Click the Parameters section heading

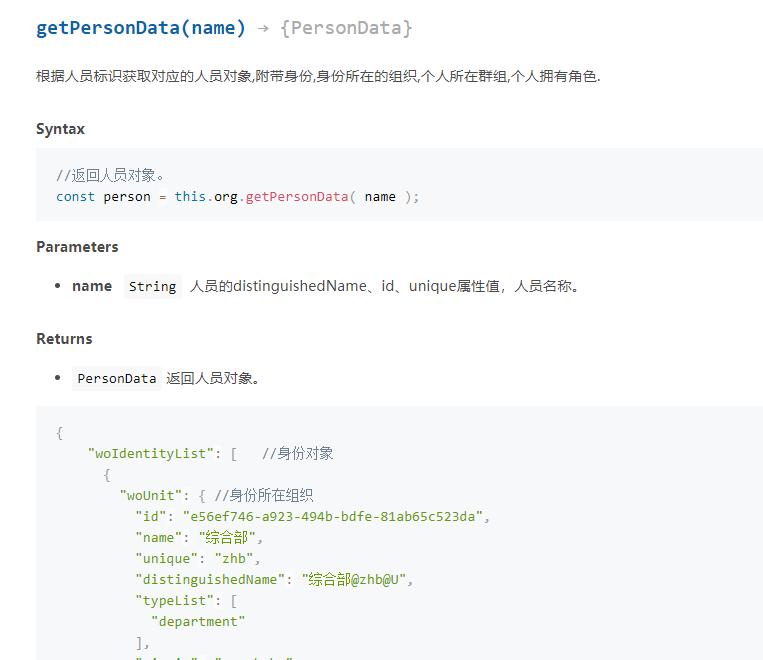(77, 247)
